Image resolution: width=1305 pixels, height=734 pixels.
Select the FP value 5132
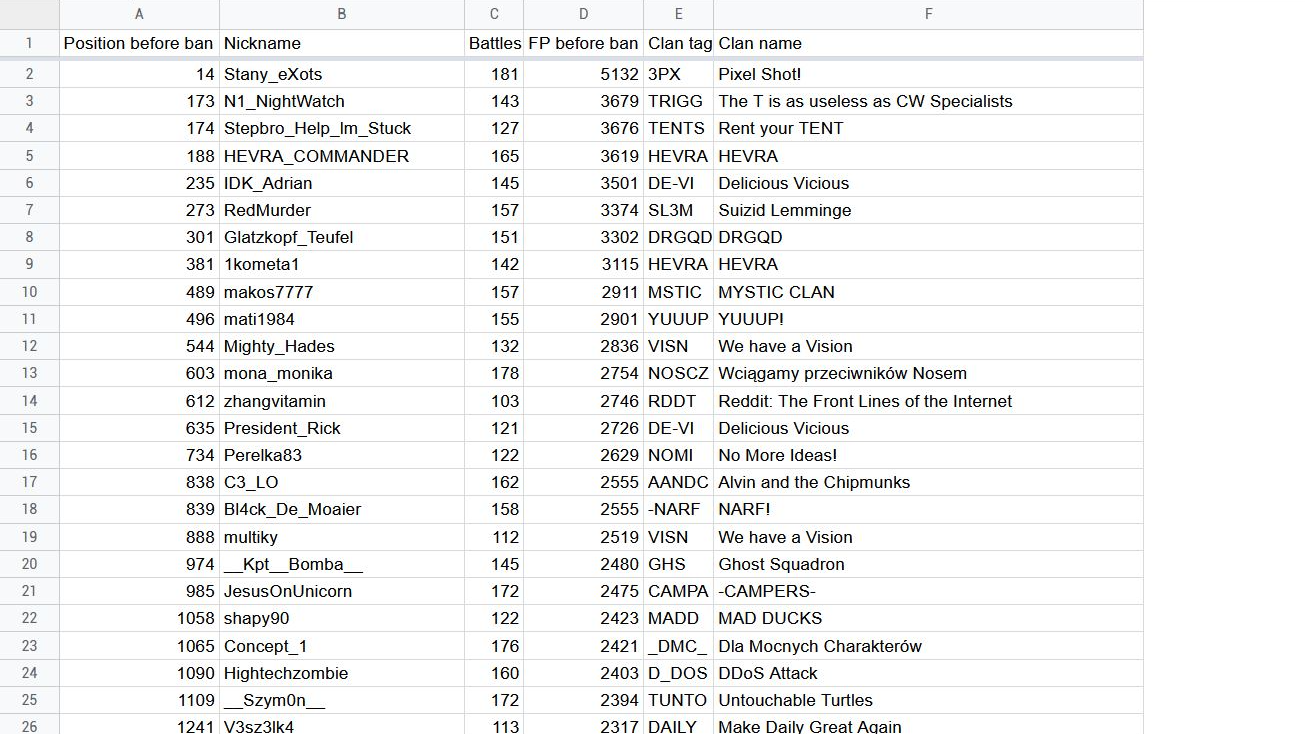click(584, 74)
